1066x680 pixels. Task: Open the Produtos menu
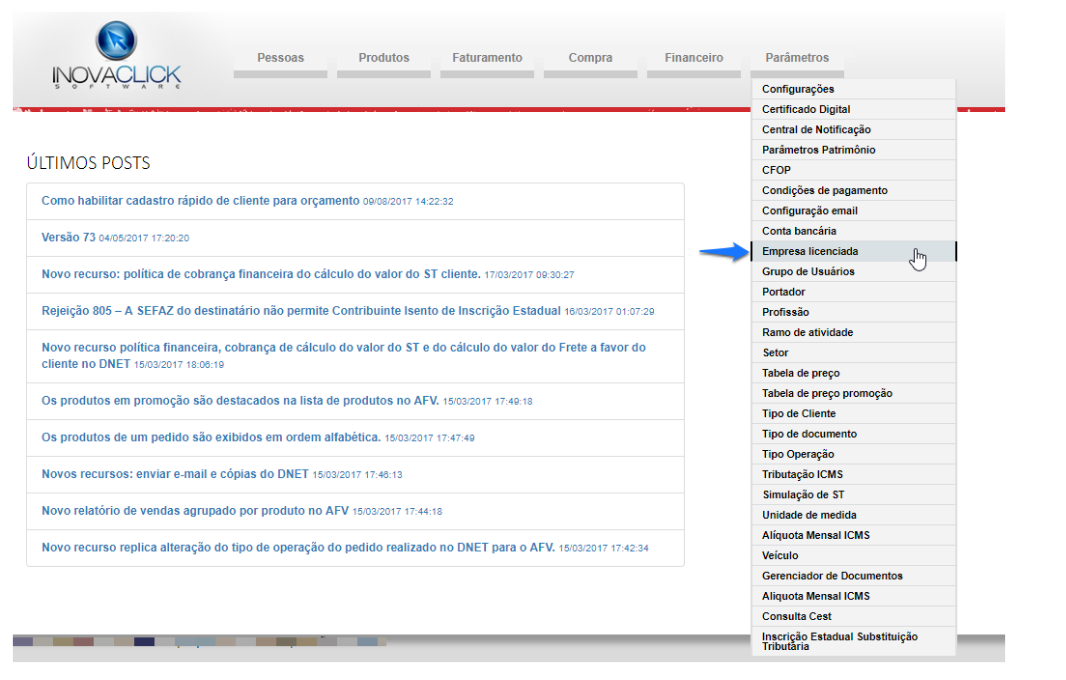384,58
